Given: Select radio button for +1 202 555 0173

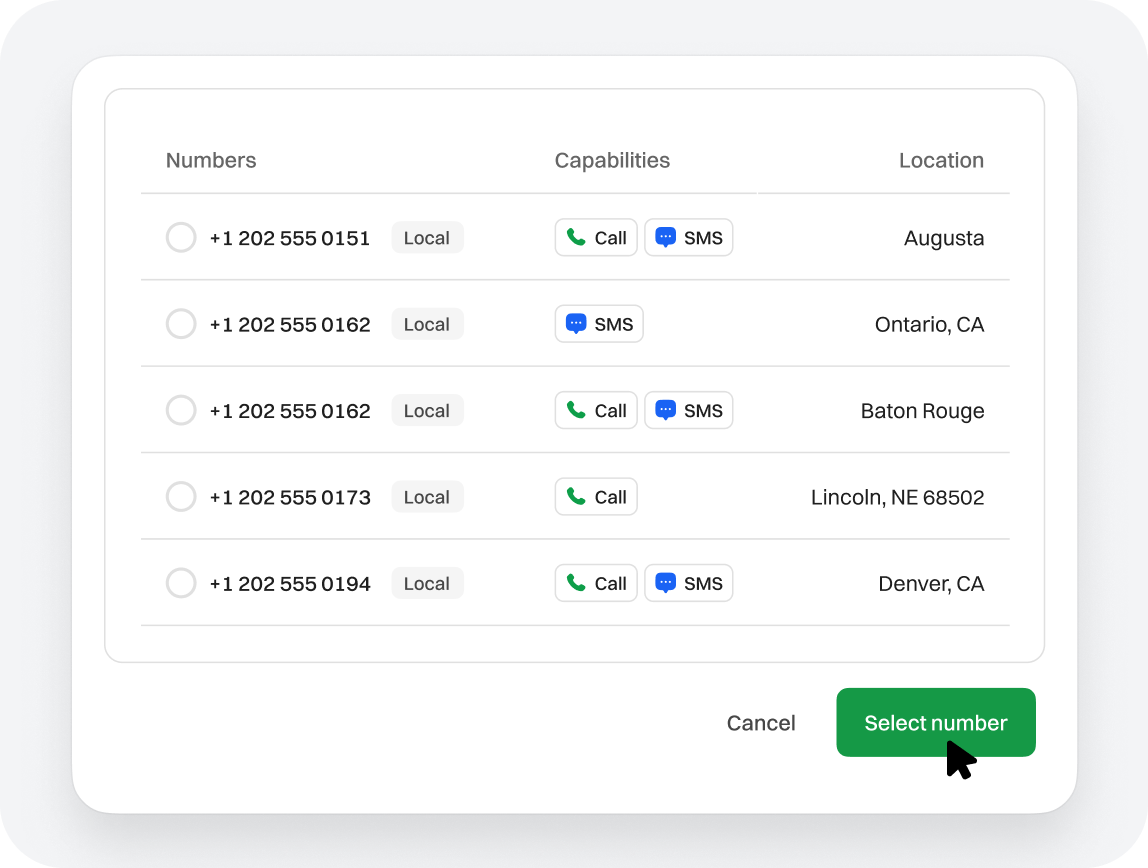Looking at the screenshot, I should point(181,497).
